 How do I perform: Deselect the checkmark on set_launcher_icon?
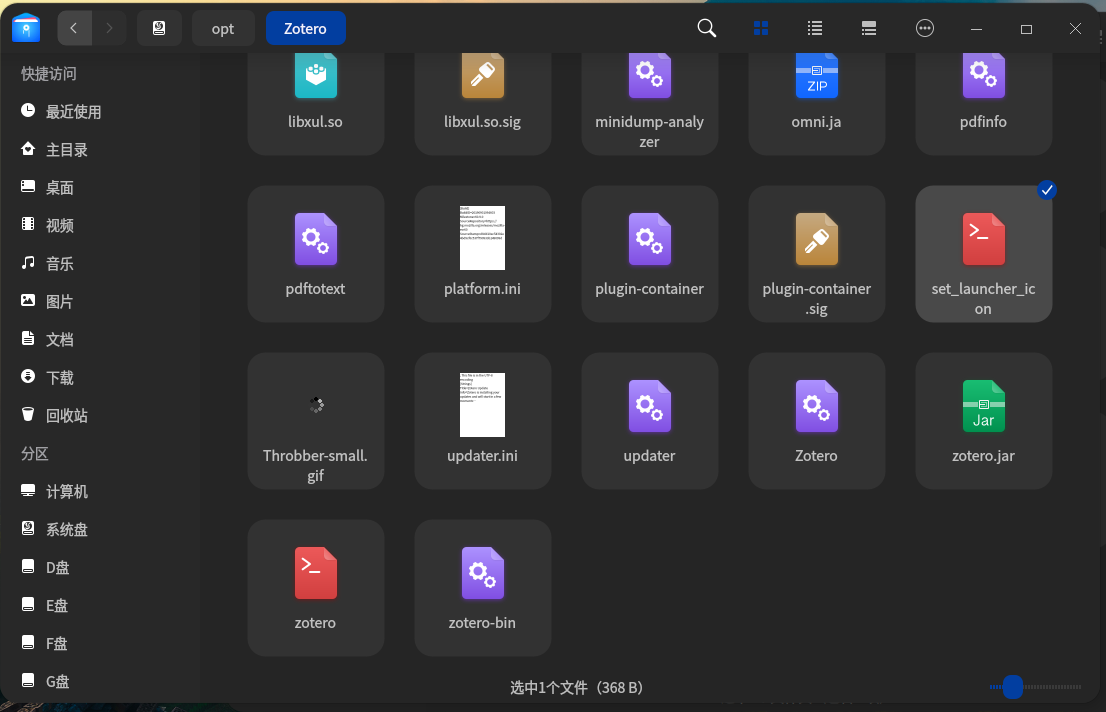pyautogui.click(x=1046, y=190)
